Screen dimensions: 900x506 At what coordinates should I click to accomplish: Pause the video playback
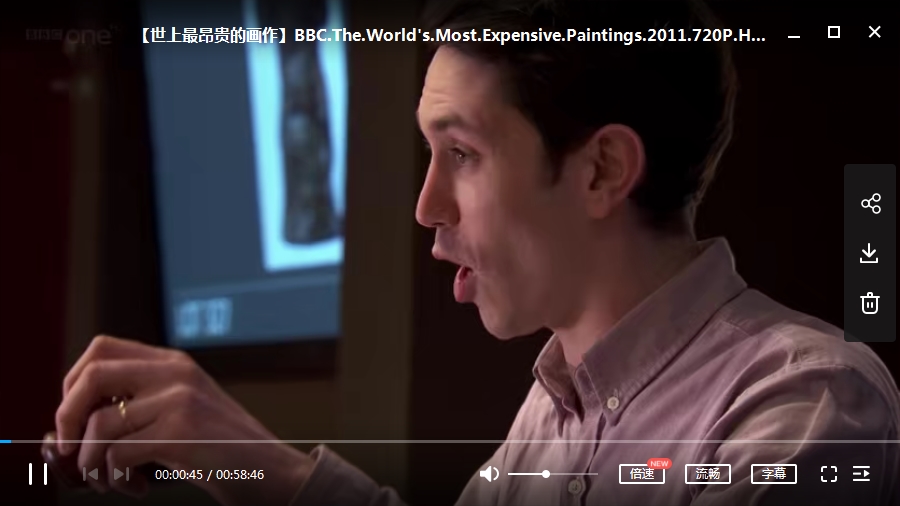click(38, 474)
